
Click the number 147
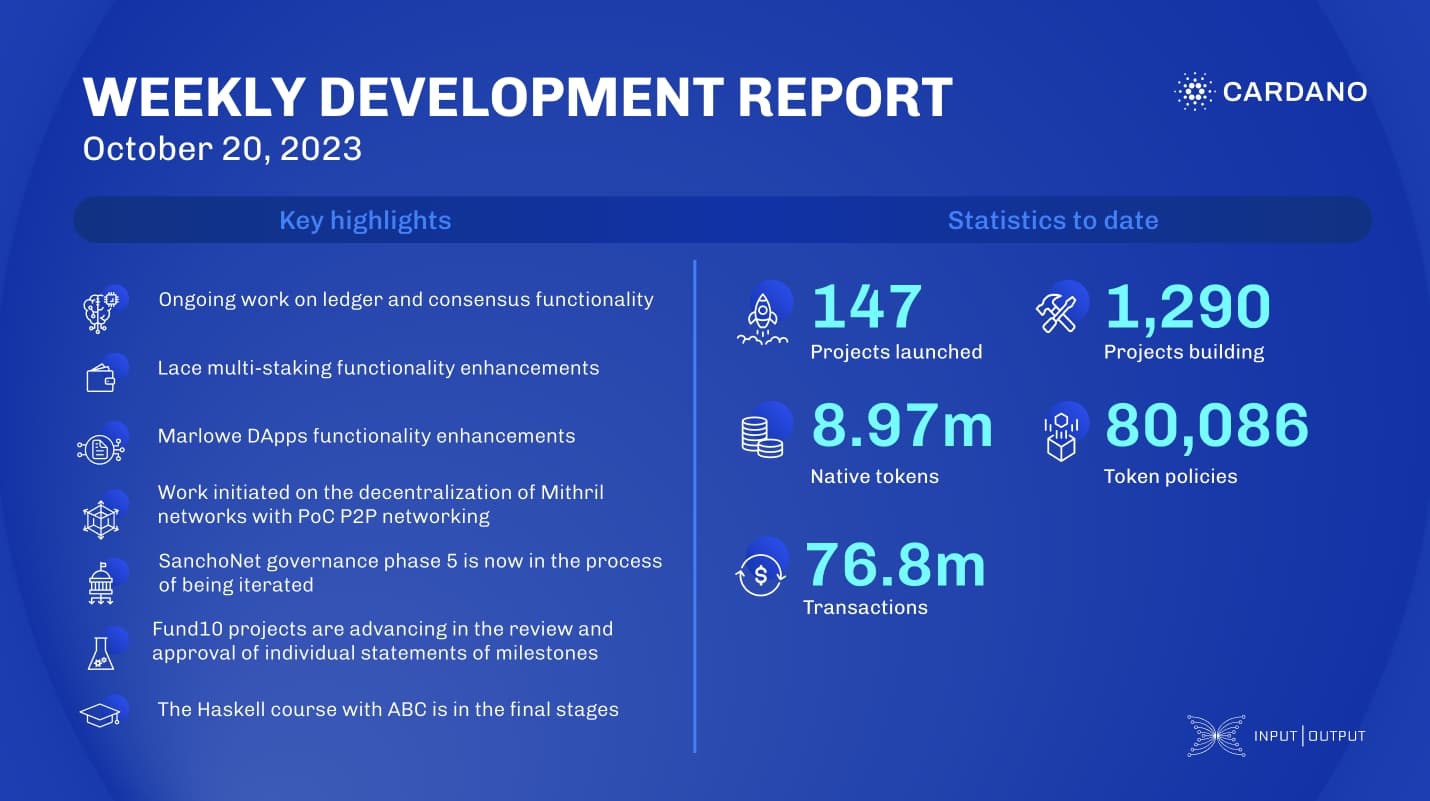[x=866, y=306]
